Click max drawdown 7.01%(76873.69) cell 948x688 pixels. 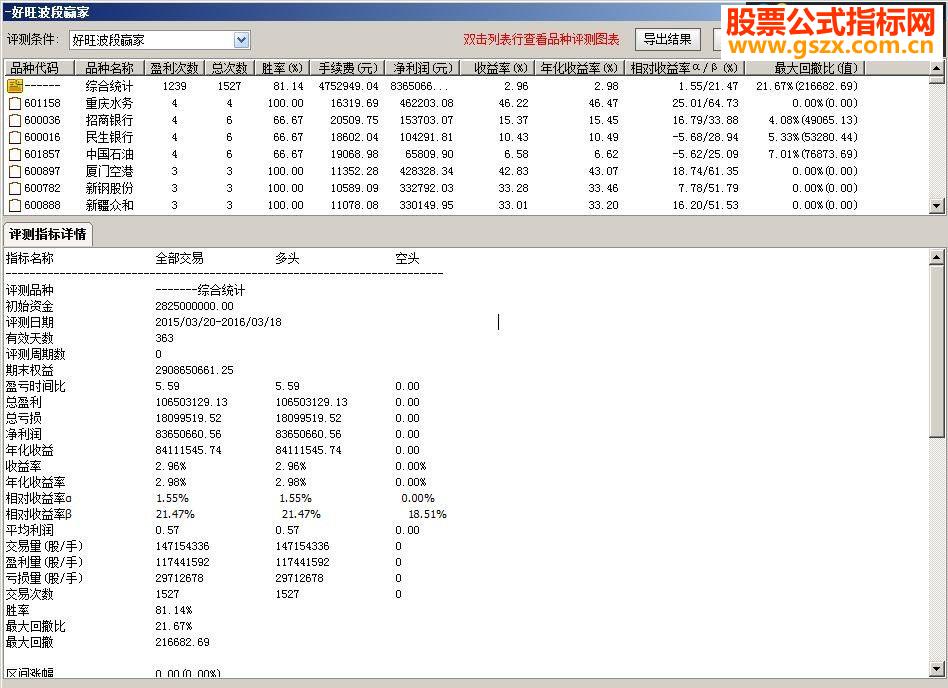point(813,154)
